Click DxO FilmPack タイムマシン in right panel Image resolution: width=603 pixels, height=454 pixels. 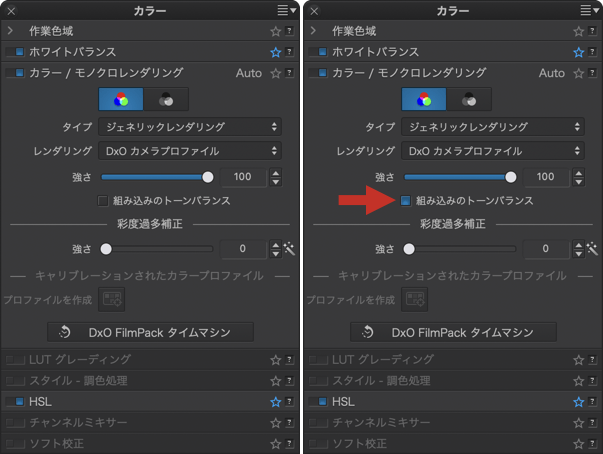[453, 332]
